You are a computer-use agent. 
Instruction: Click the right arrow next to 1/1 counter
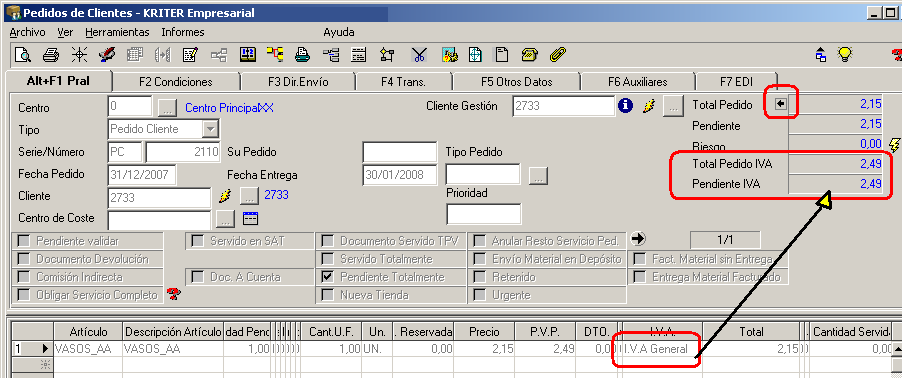click(x=638, y=239)
